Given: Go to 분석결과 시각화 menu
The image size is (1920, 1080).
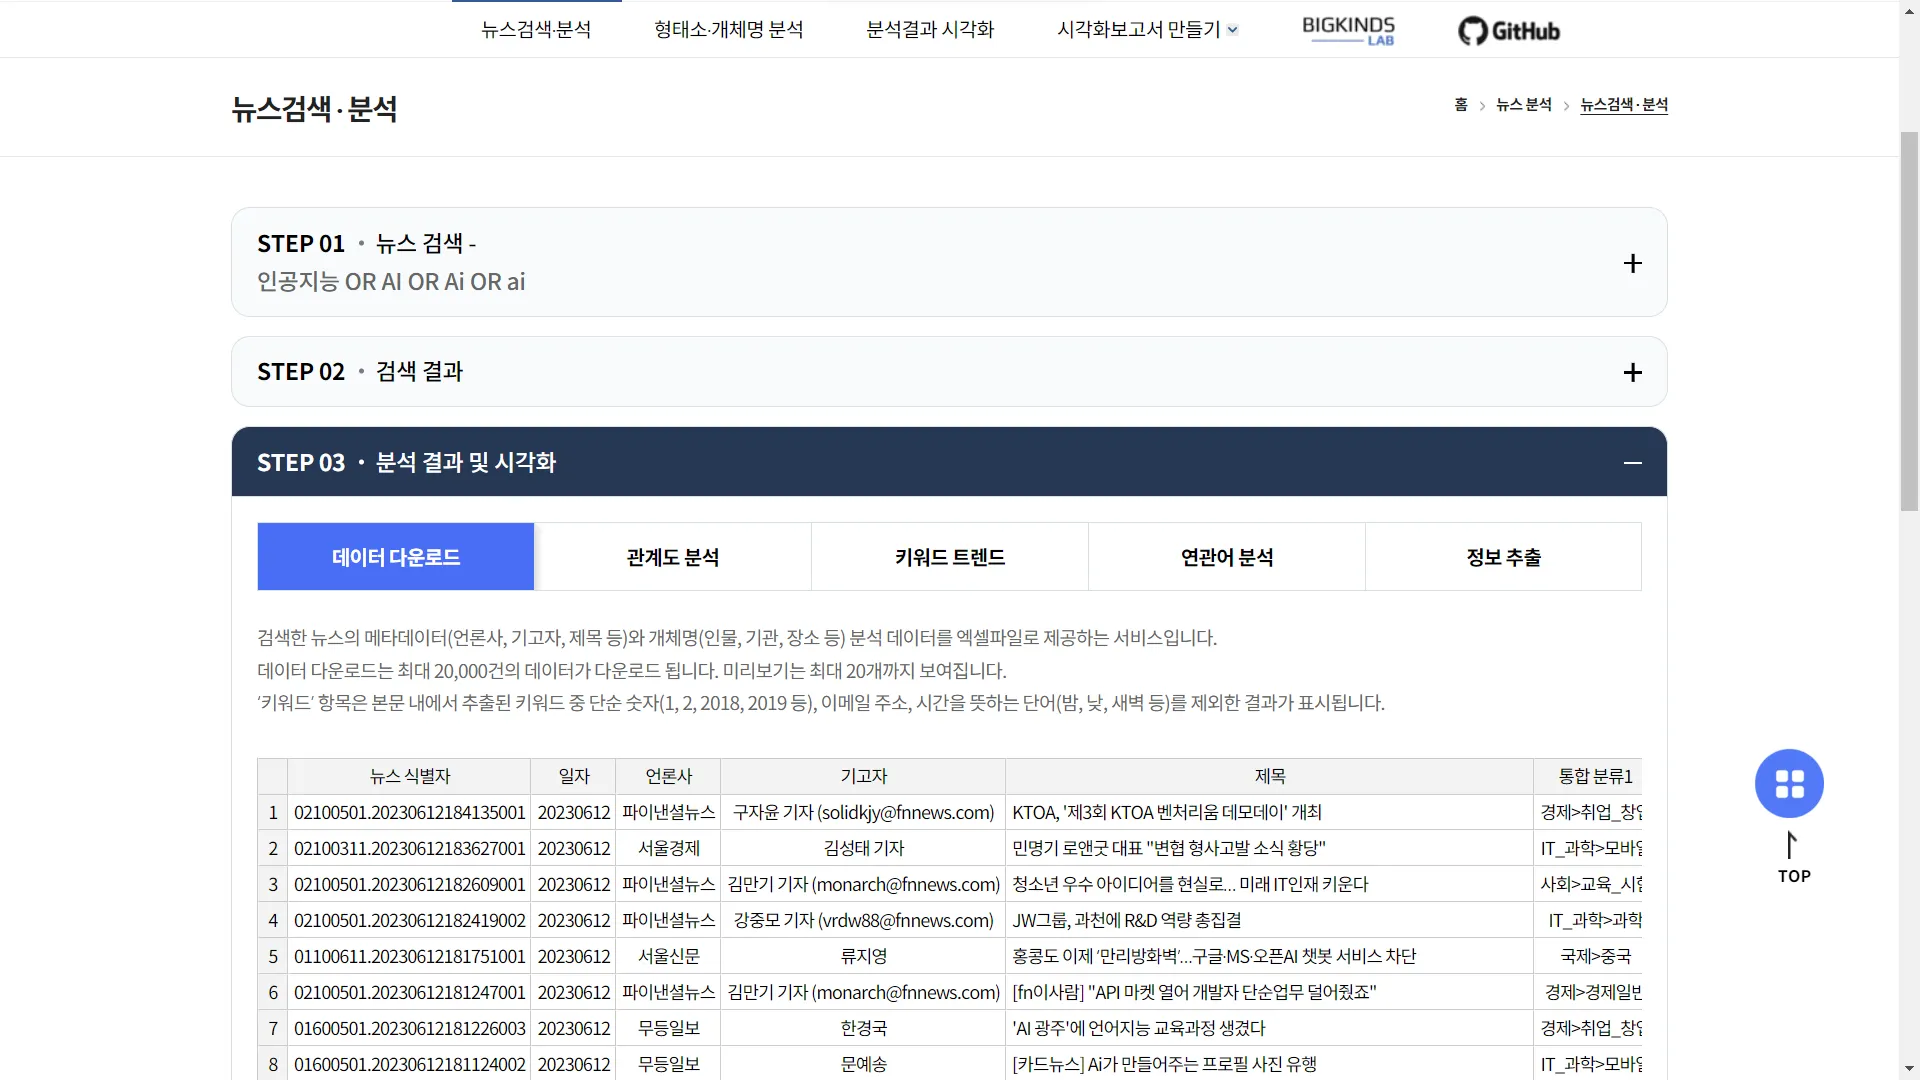Looking at the screenshot, I should tap(930, 30).
